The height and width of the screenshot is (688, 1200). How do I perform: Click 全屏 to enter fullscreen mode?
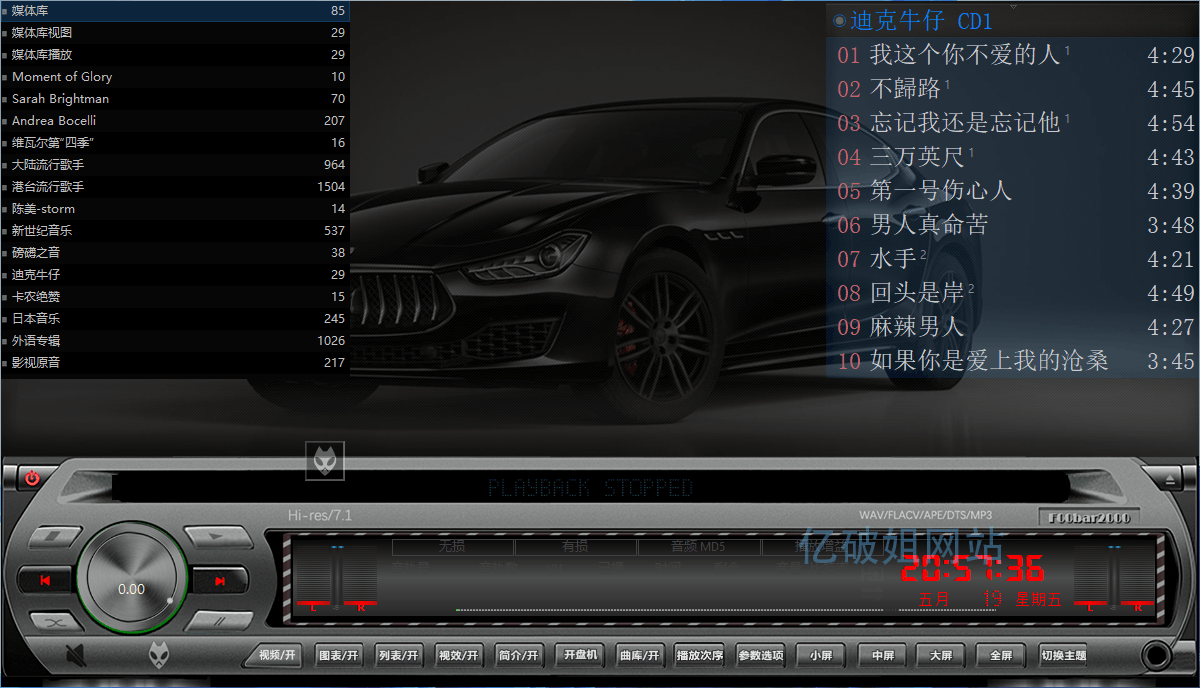pyautogui.click(x=1000, y=655)
